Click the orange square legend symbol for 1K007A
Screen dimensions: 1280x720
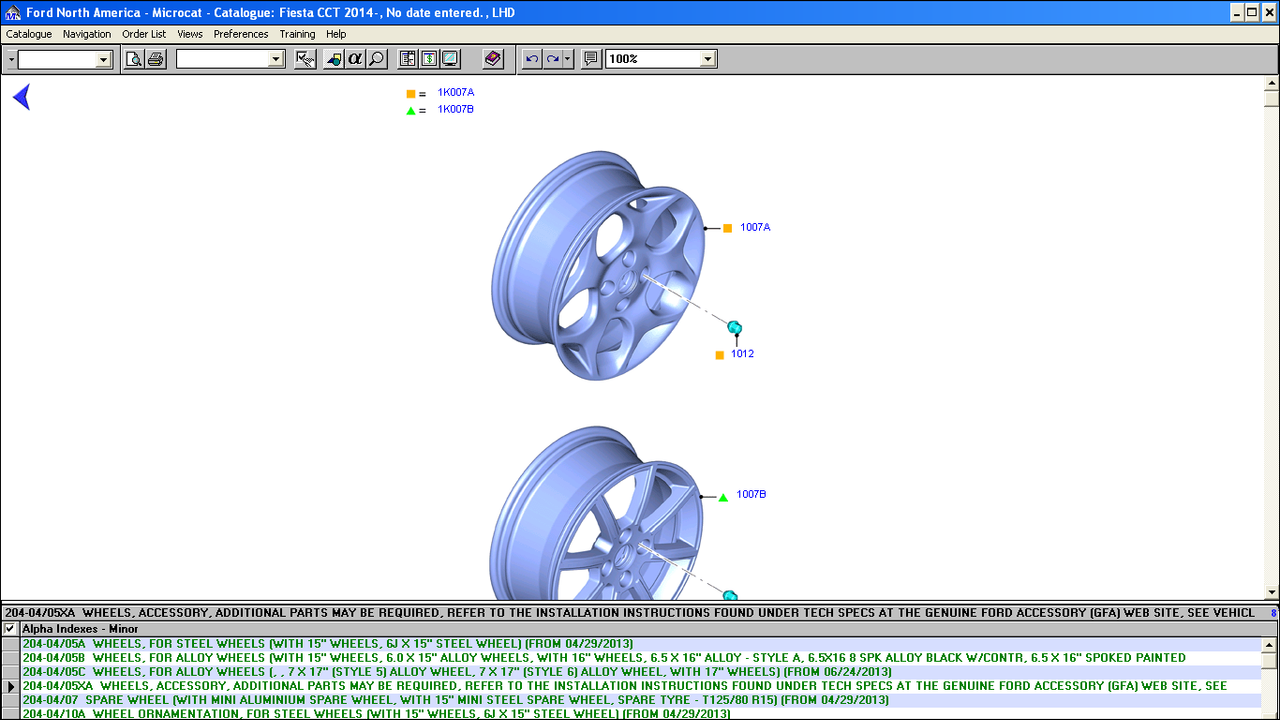point(410,93)
